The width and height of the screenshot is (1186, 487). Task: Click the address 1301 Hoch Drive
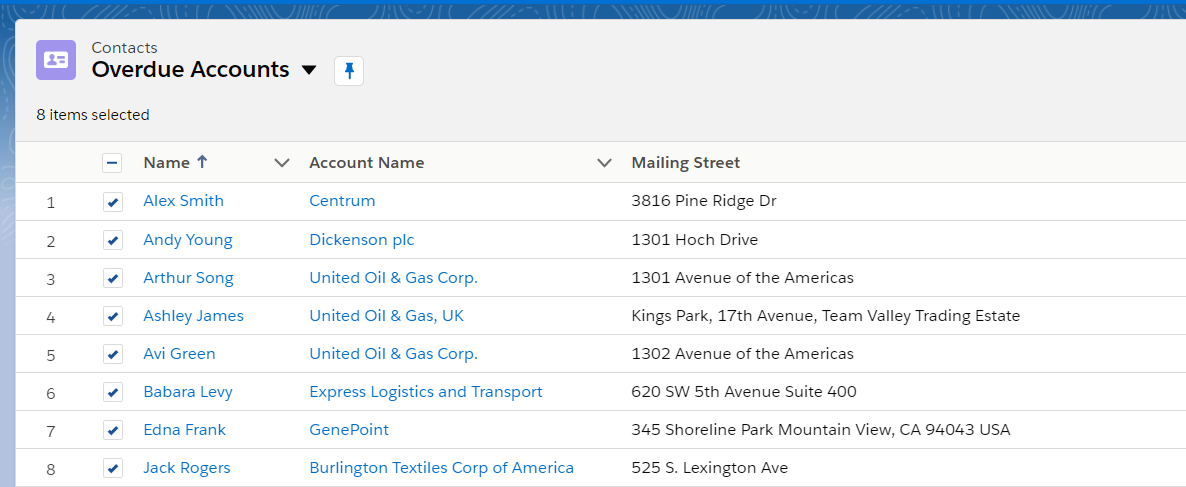click(694, 240)
